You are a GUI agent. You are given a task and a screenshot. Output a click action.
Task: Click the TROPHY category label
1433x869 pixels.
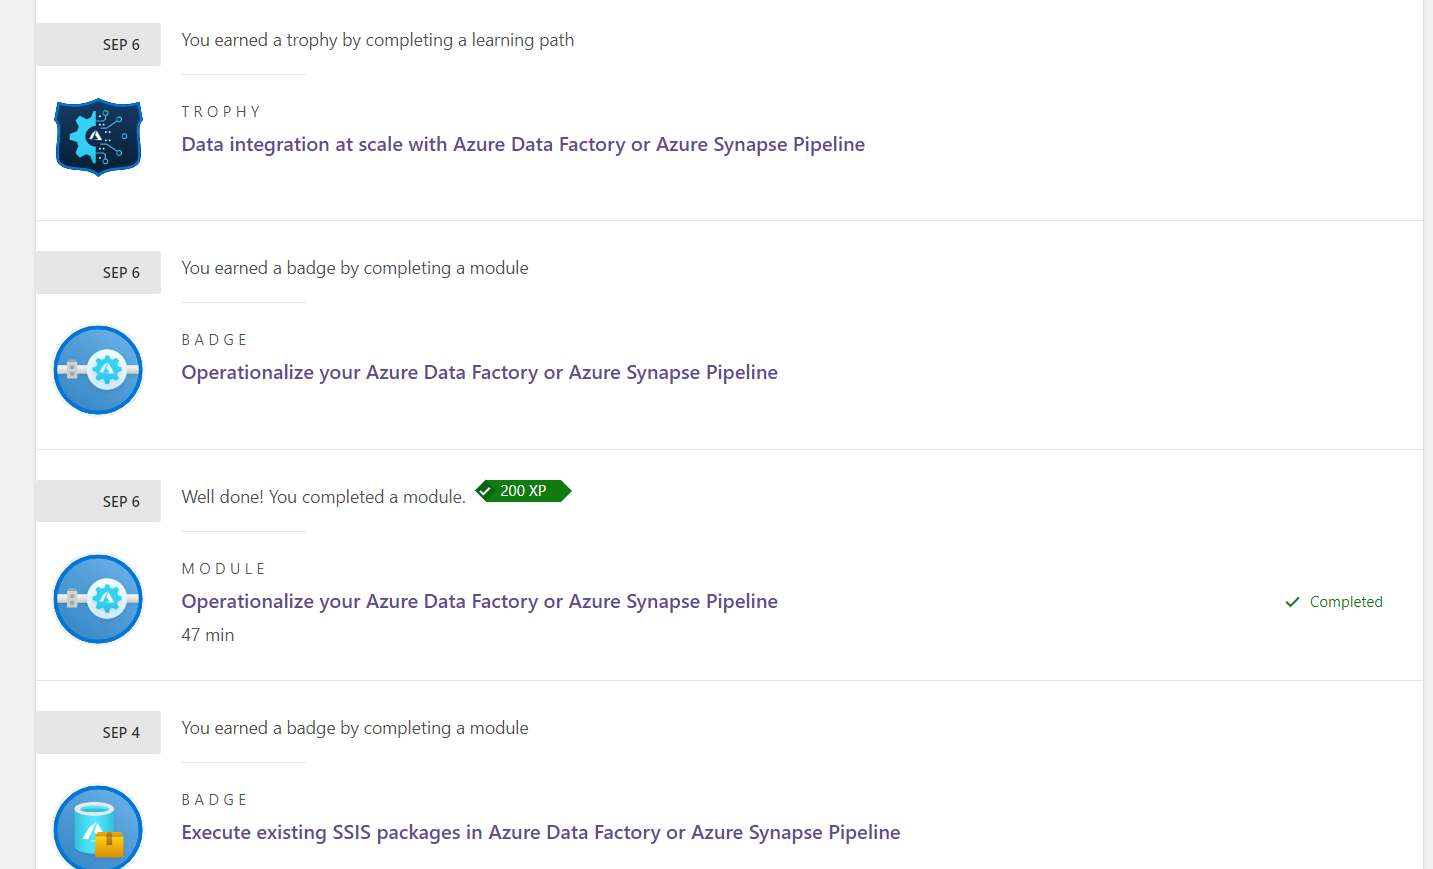click(x=221, y=111)
